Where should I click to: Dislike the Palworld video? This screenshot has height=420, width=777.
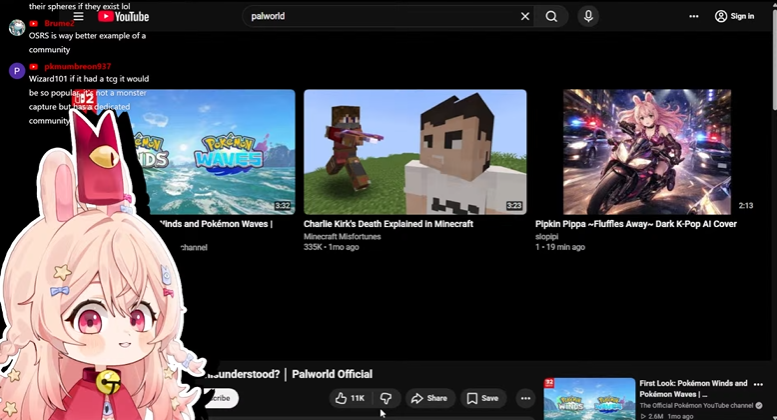tap(386, 398)
